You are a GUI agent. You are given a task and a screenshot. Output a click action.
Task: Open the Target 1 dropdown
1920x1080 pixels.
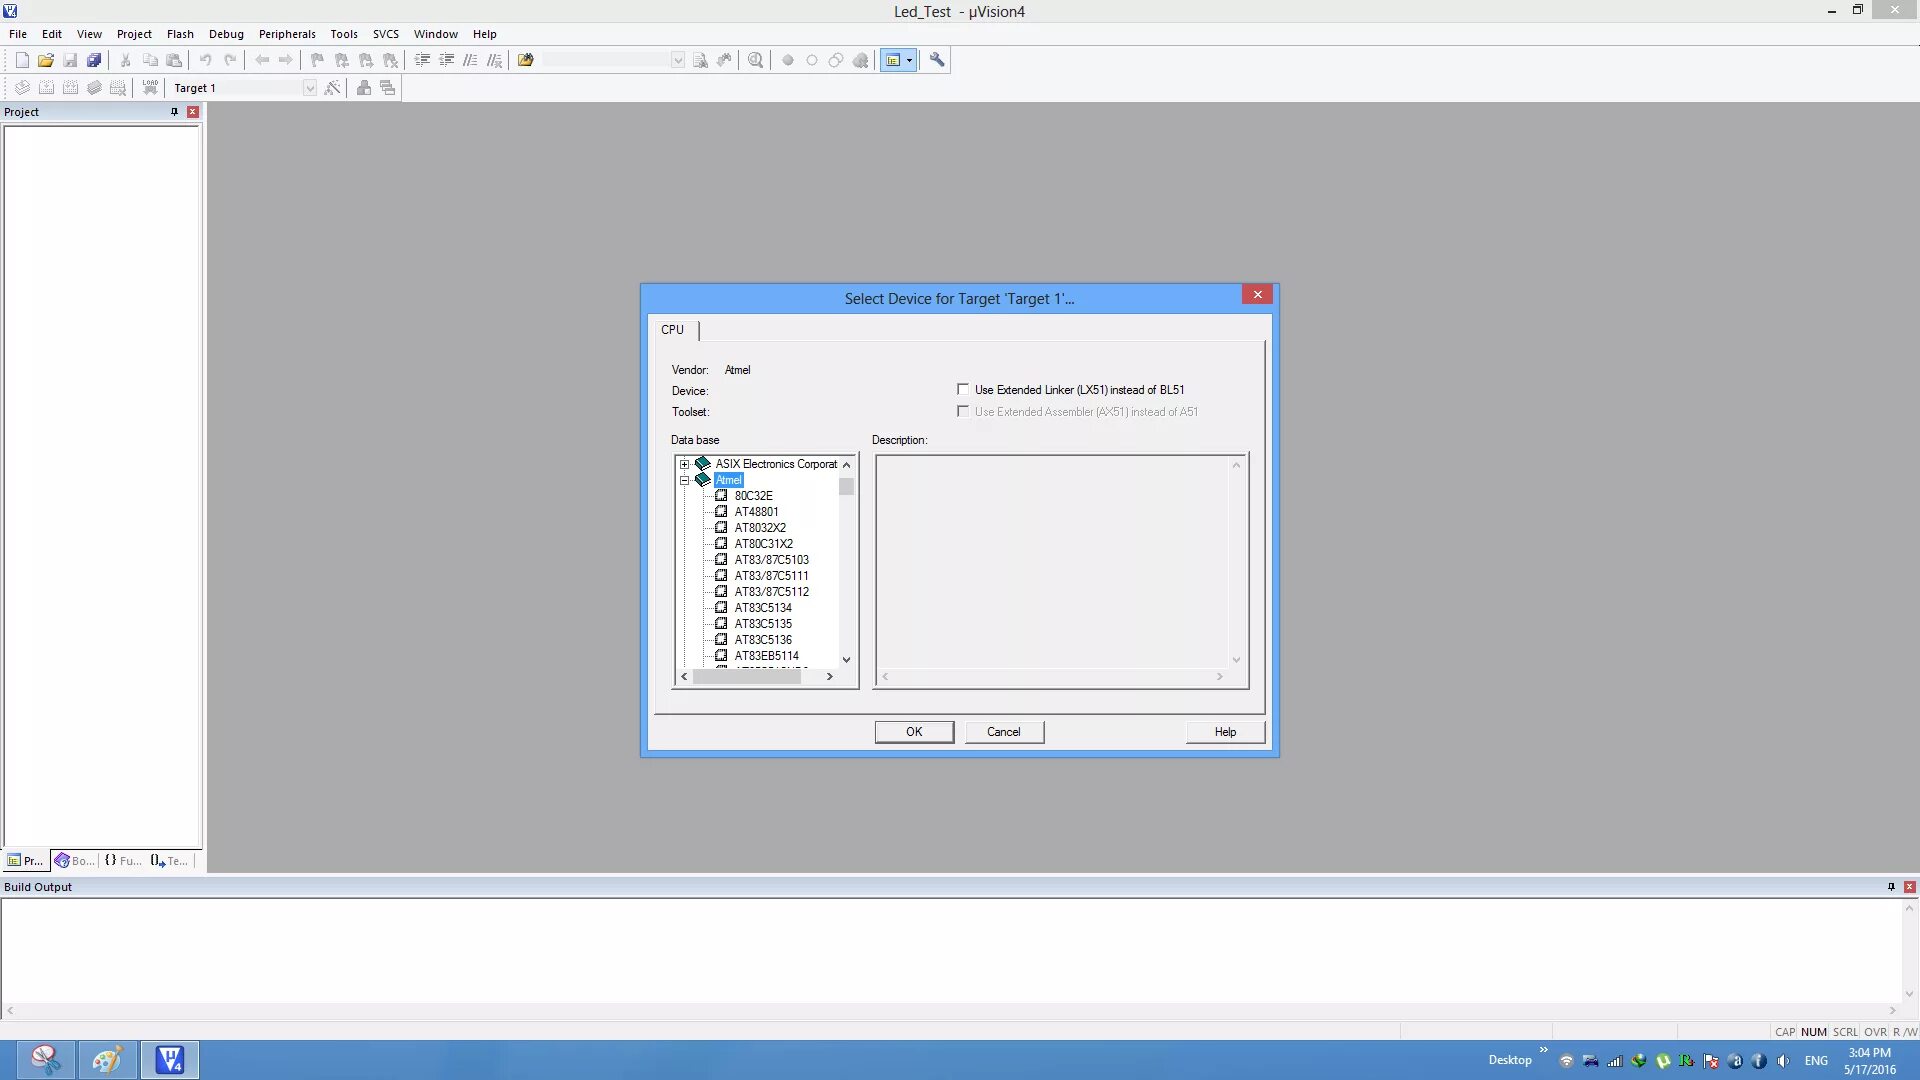click(310, 88)
